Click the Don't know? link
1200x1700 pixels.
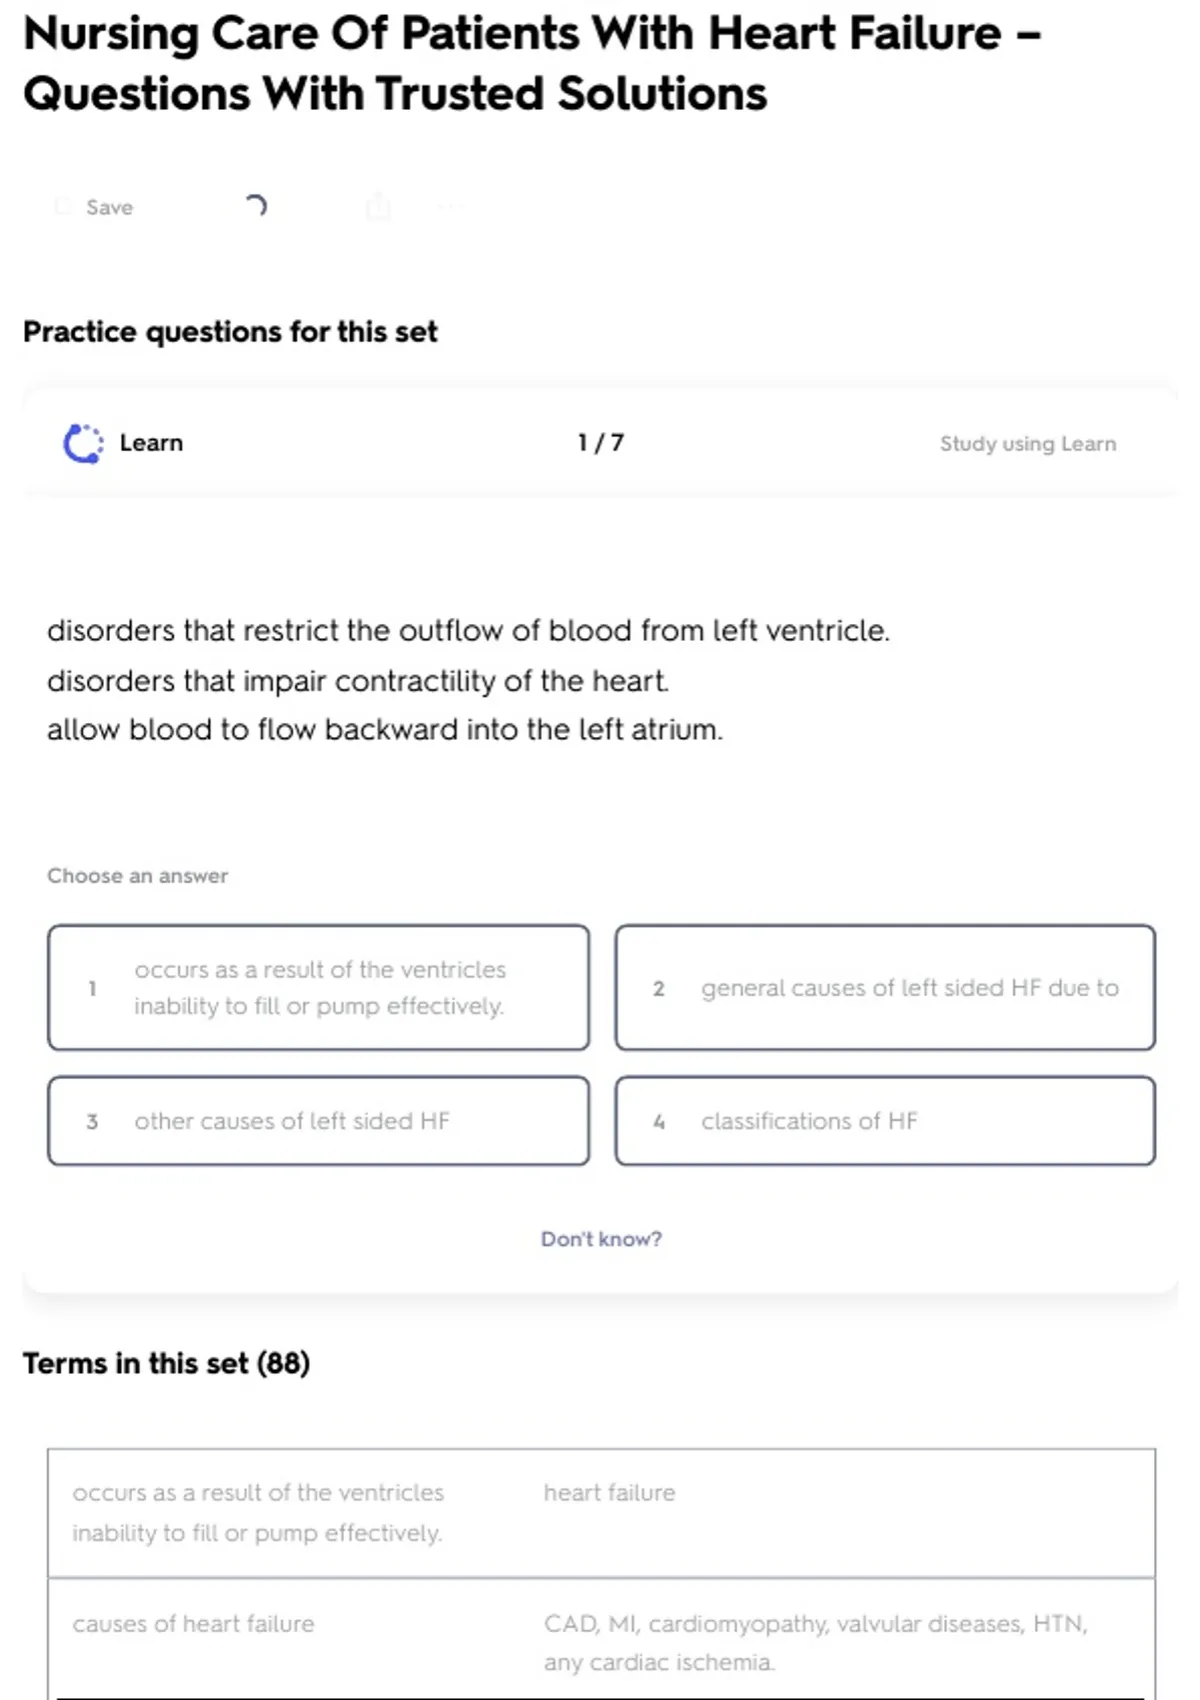coord(601,1239)
